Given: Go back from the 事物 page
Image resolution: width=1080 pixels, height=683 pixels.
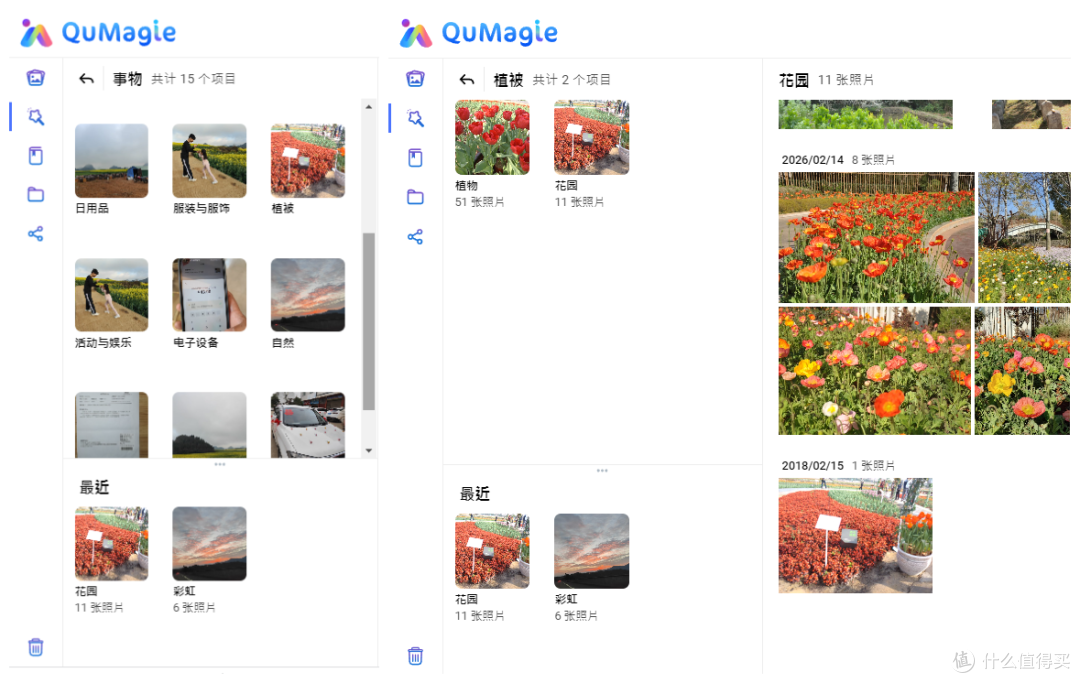Looking at the screenshot, I should point(86,79).
